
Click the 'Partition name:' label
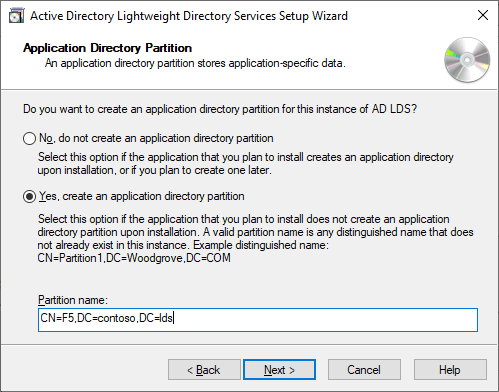(73, 300)
